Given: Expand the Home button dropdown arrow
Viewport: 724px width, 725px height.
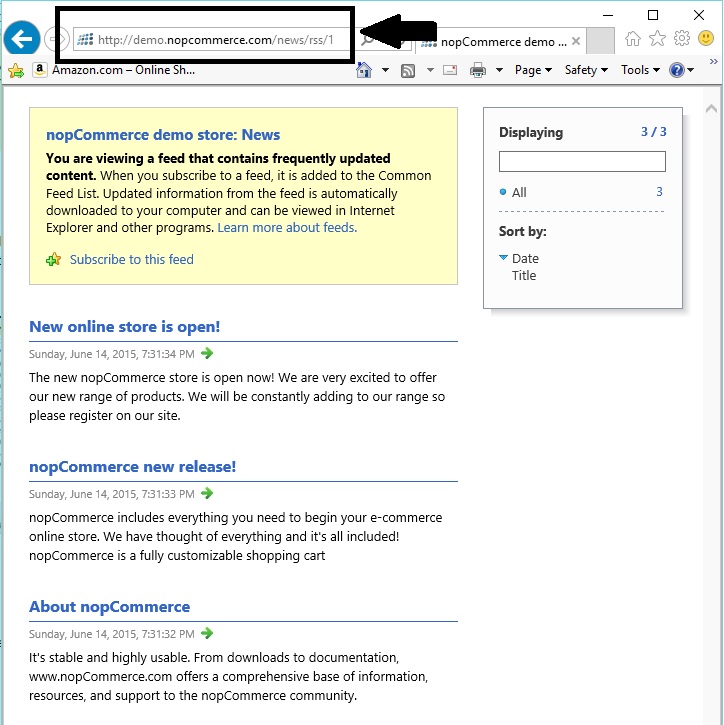Looking at the screenshot, I should pyautogui.click(x=385, y=70).
